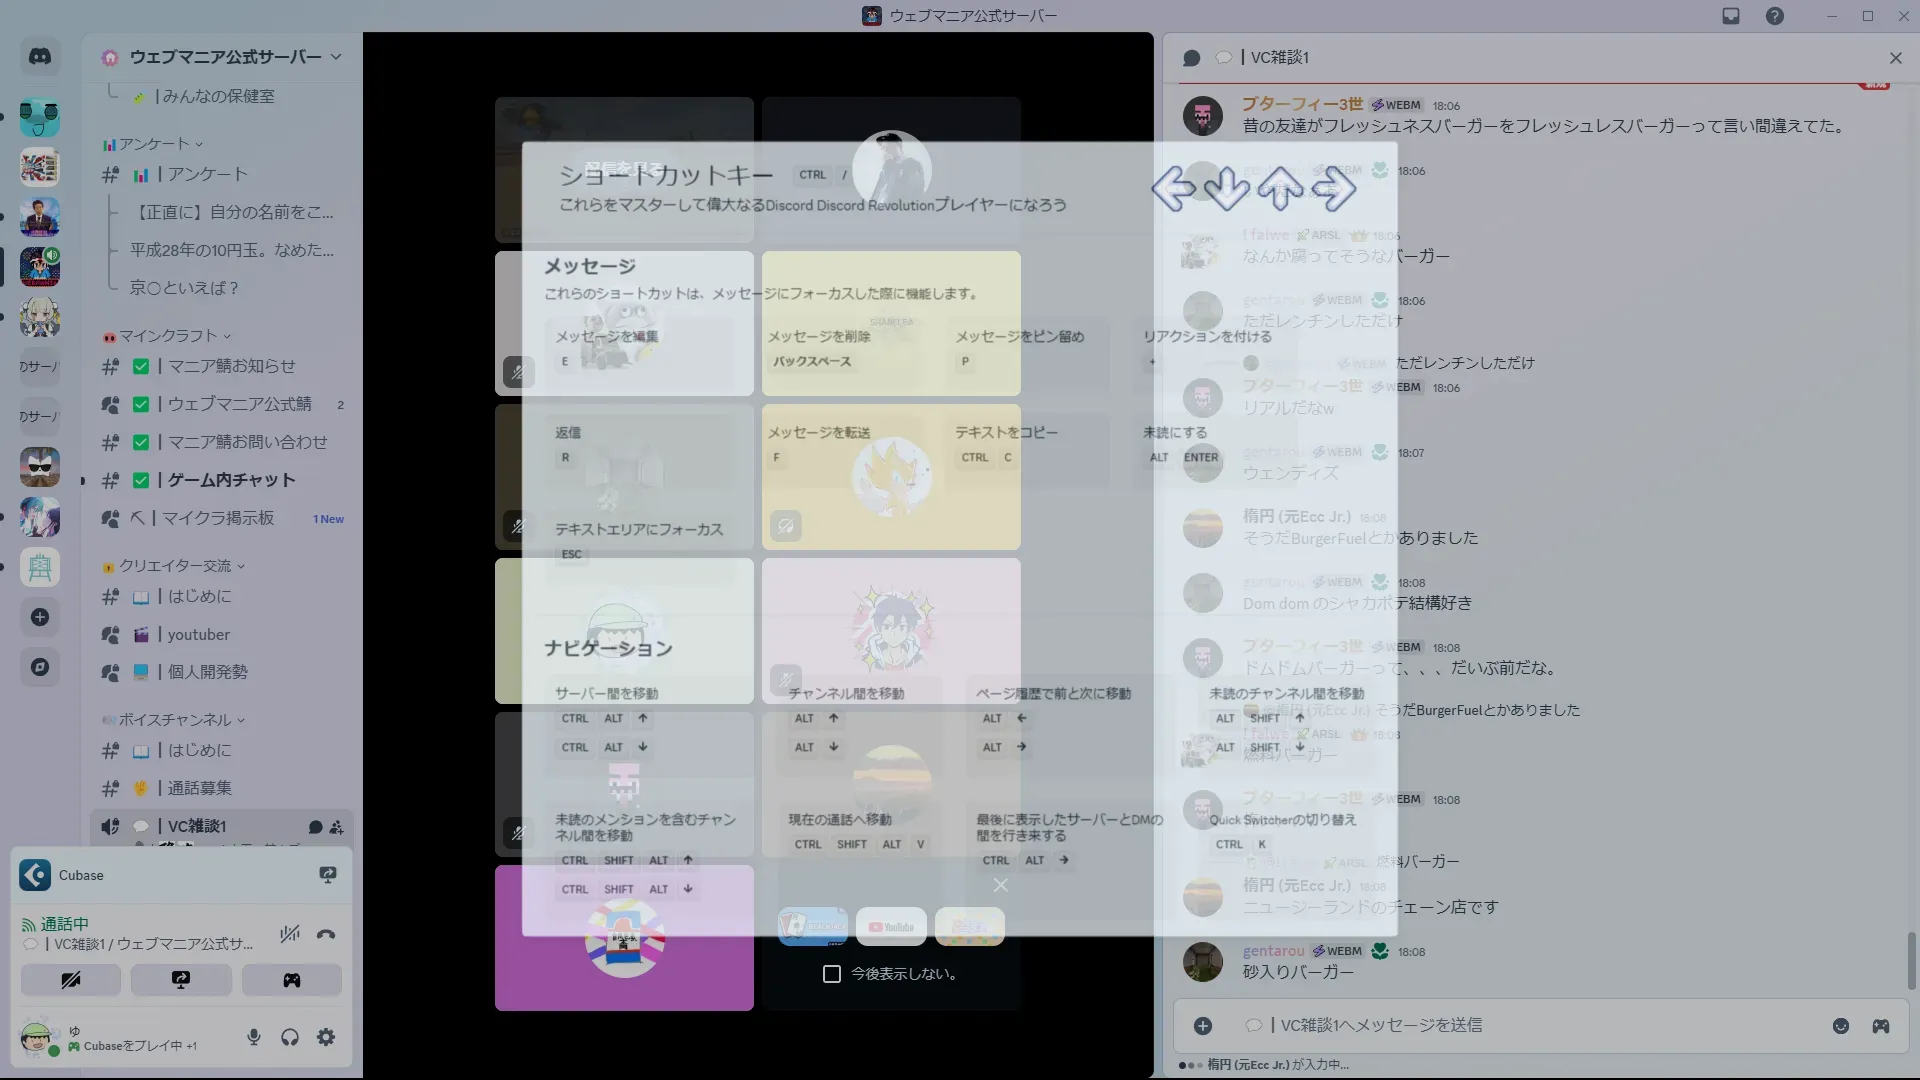Toggle headphone deafen

tap(290, 1037)
